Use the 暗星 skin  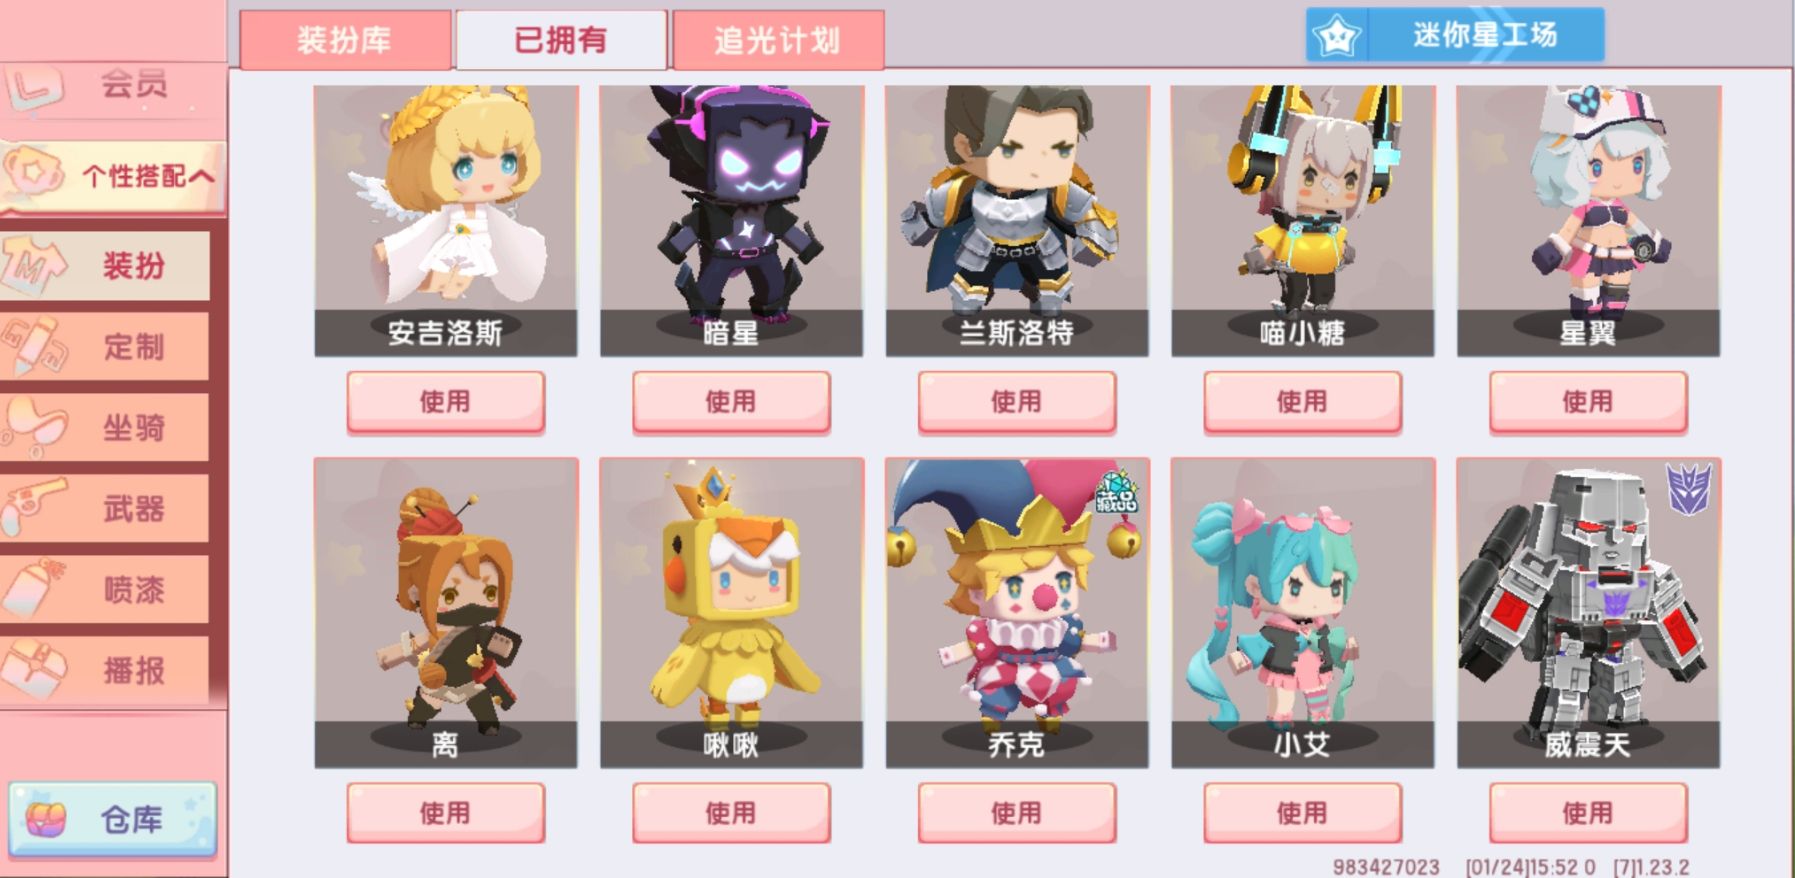coord(731,402)
